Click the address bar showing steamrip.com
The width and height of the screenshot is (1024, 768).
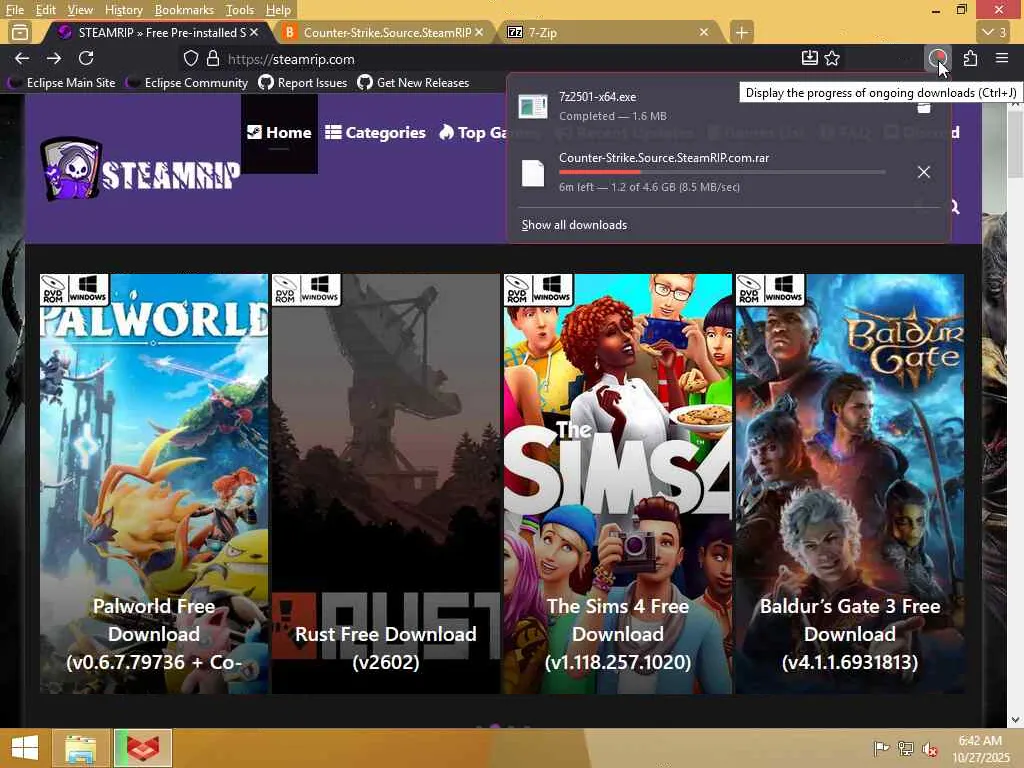(x=509, y=59)
